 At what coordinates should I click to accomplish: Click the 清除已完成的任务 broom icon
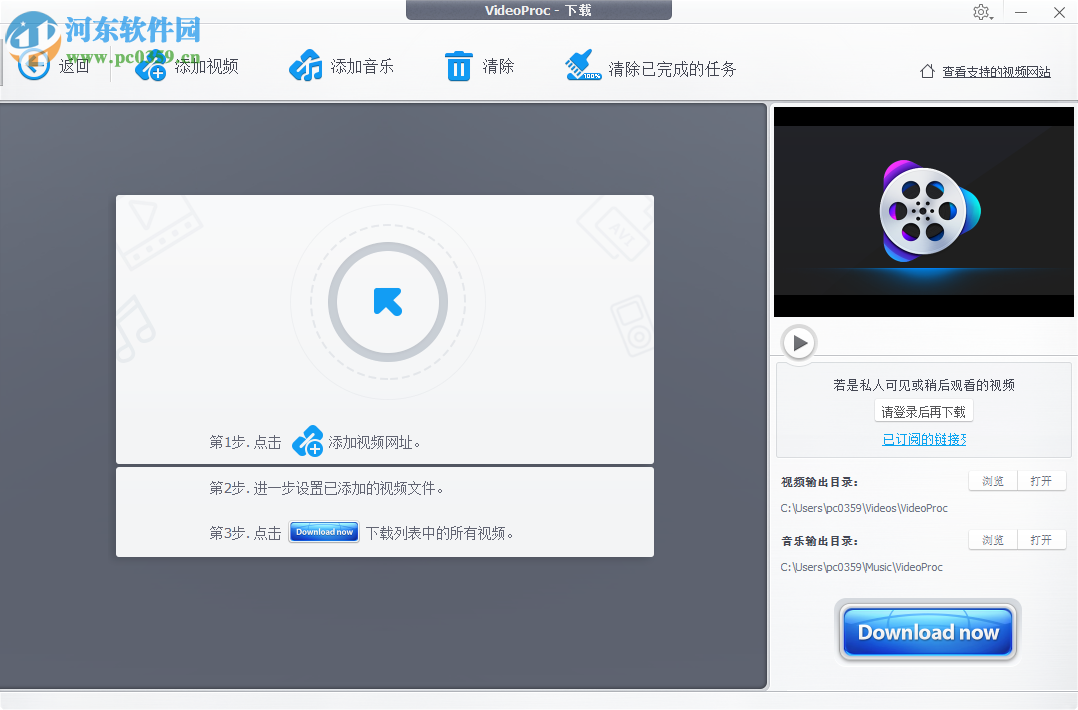coord(582,64)
